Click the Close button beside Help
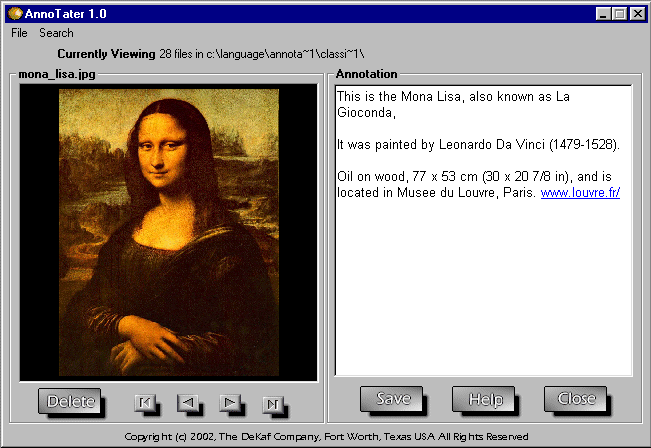 tap(575, 399)
